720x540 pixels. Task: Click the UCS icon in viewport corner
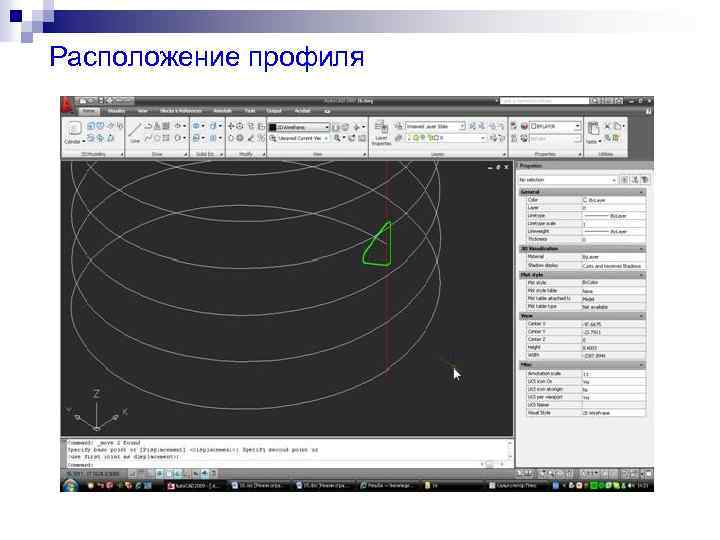tap(97, 410)
